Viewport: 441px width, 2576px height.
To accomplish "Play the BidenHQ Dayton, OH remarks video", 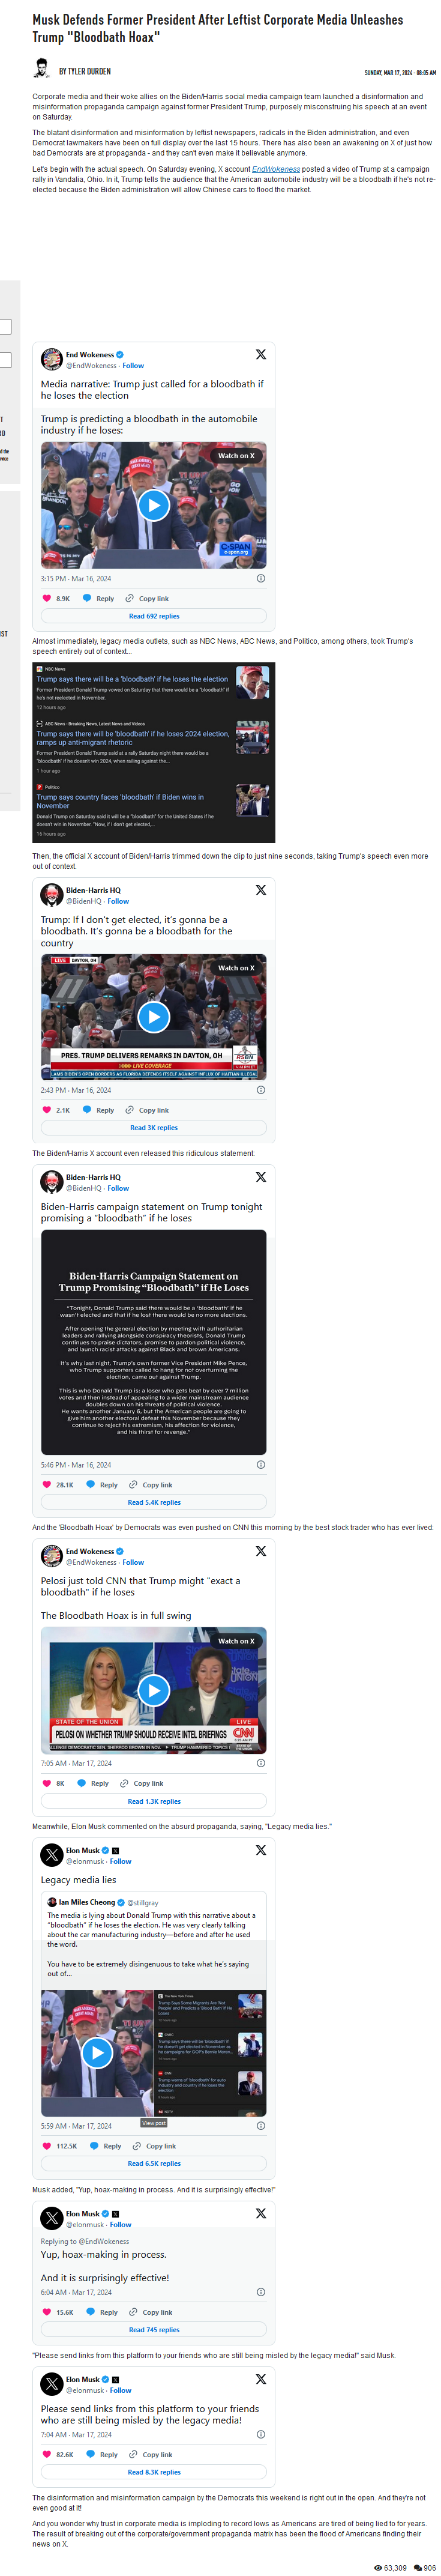I will 153,1016.
